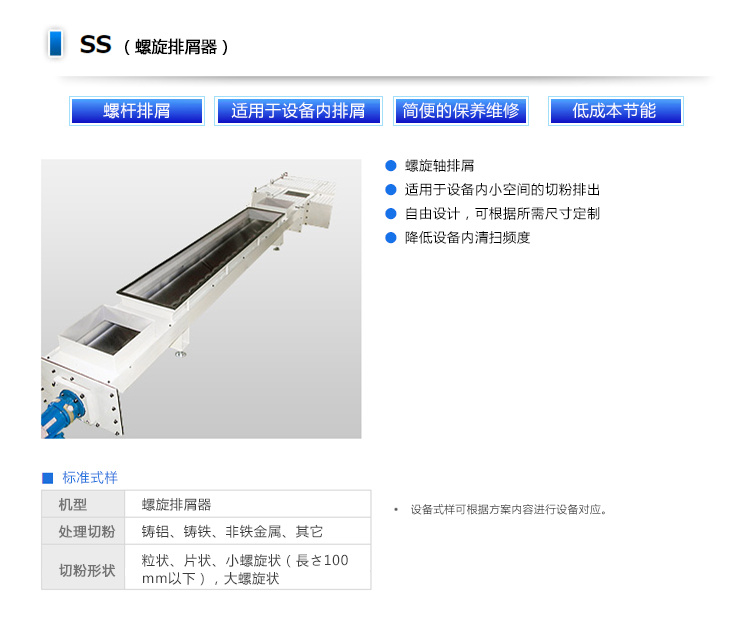Click the bullet dot before 适用于设备内小空间的切粉排出
This screenshot has height=618, width=753.
pyautogui.click(x=391, y=190)
